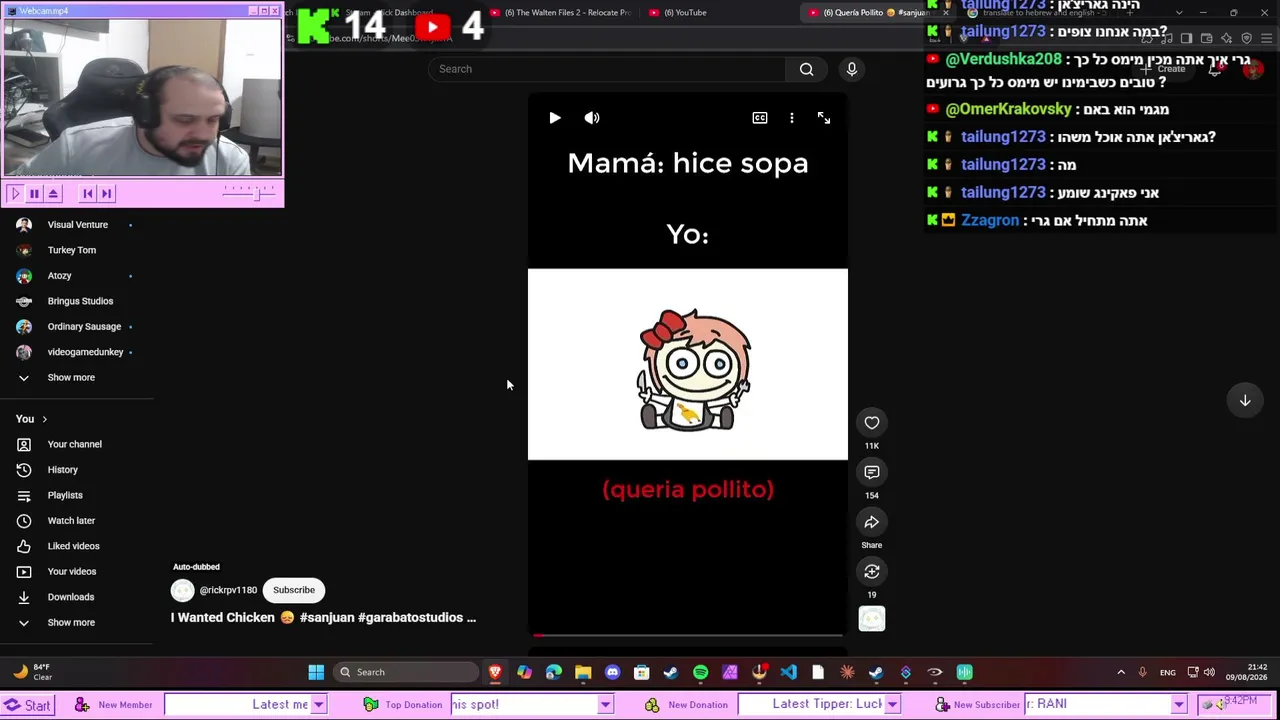Viewport: 1280px width, 720px height.
Task: Open the ENG language switcher
Action: pos(1168,672)
